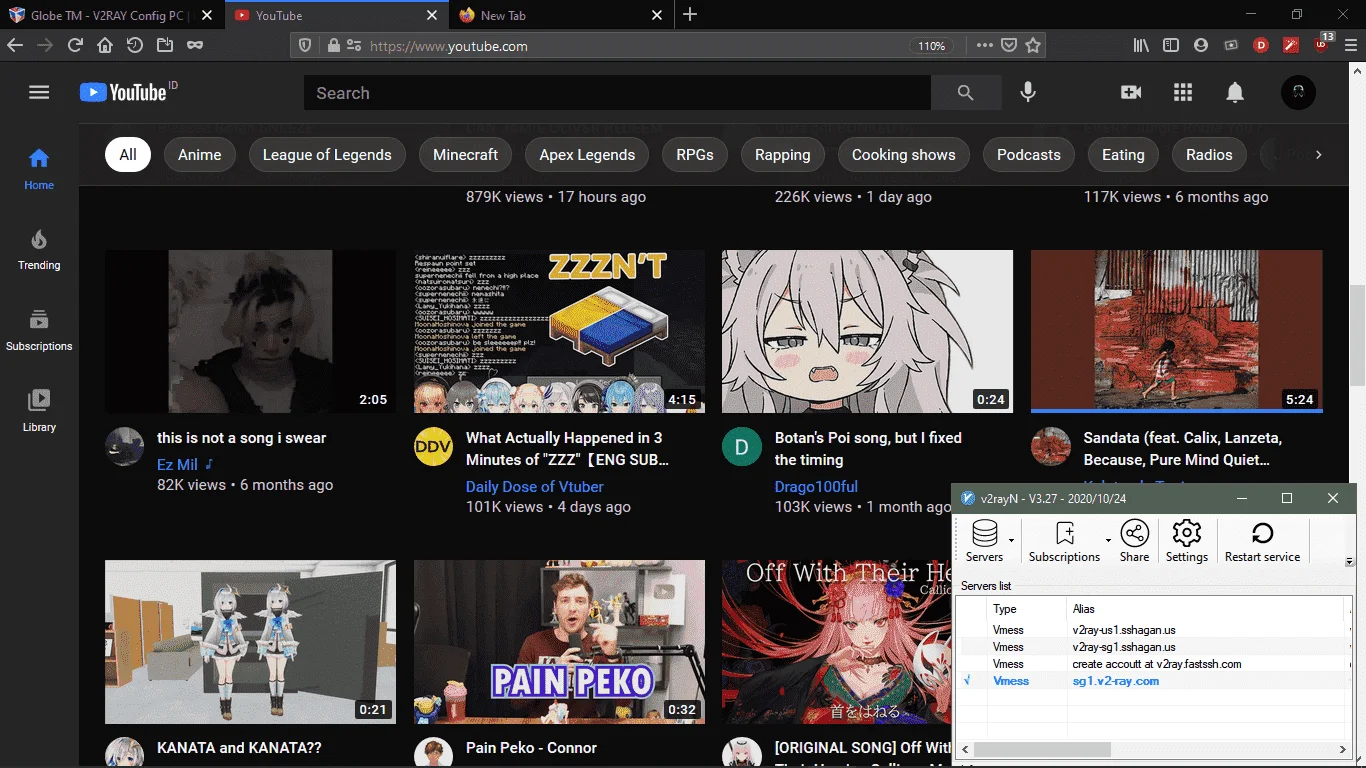
Task: Select the Rapping category chip
Action: point(782,155)
